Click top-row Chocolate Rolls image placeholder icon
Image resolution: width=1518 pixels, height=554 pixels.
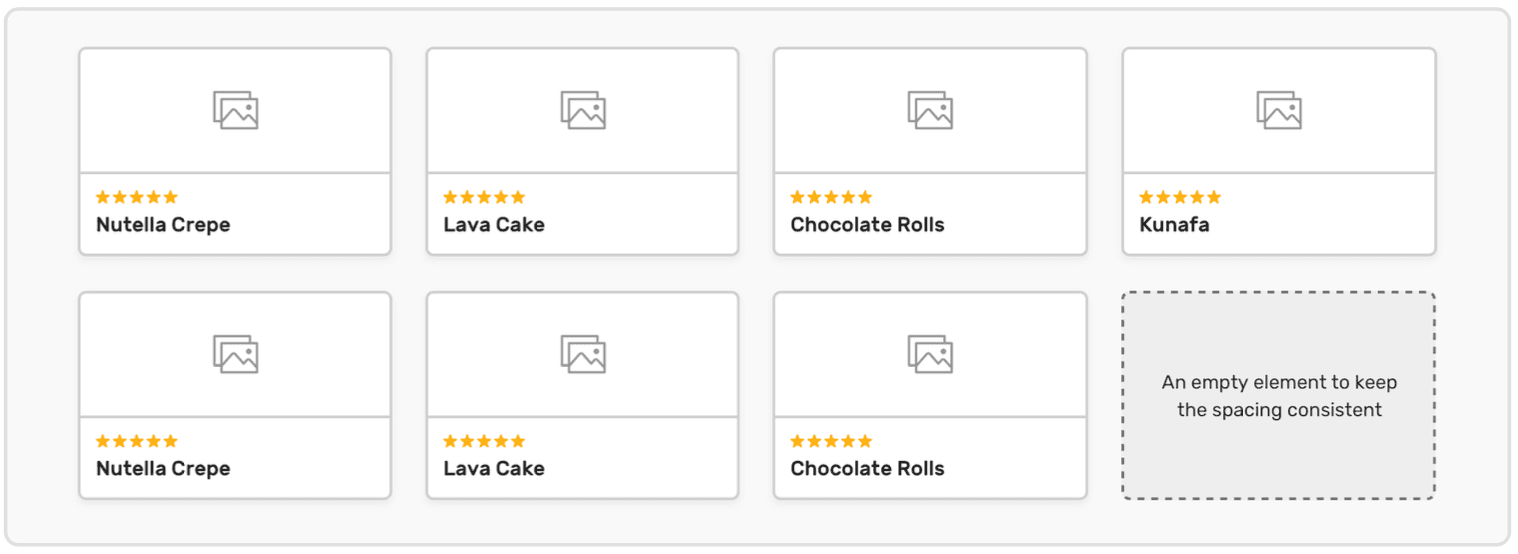click(930, 110)
